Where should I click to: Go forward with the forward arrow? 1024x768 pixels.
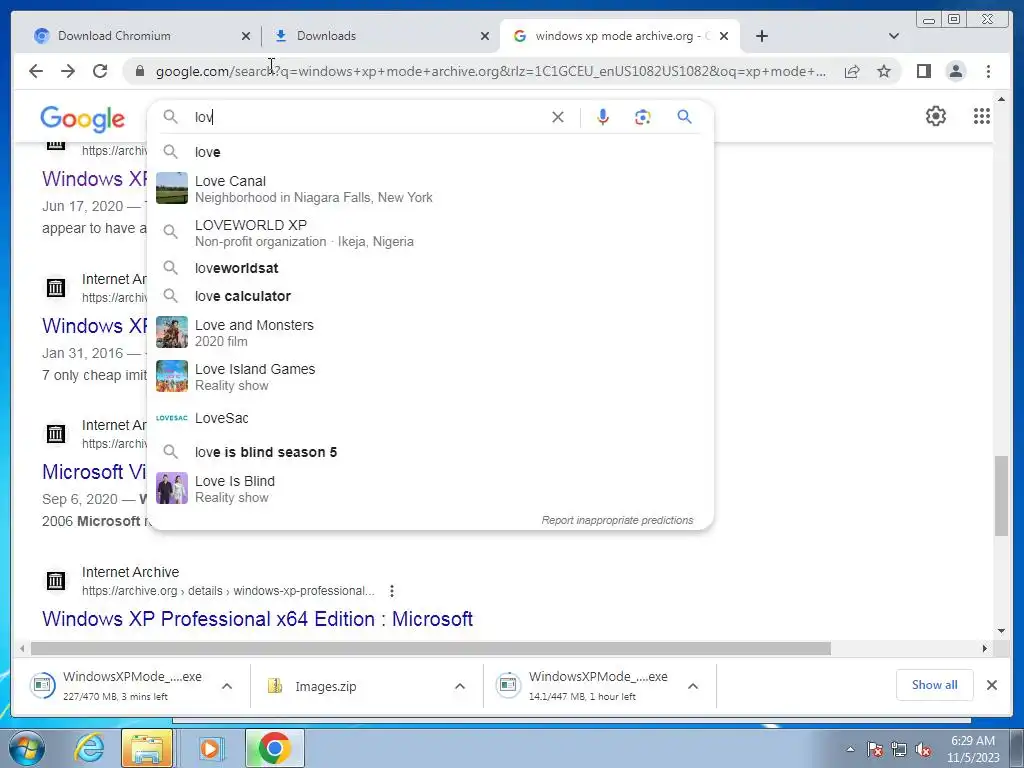[x=68, y=71]
